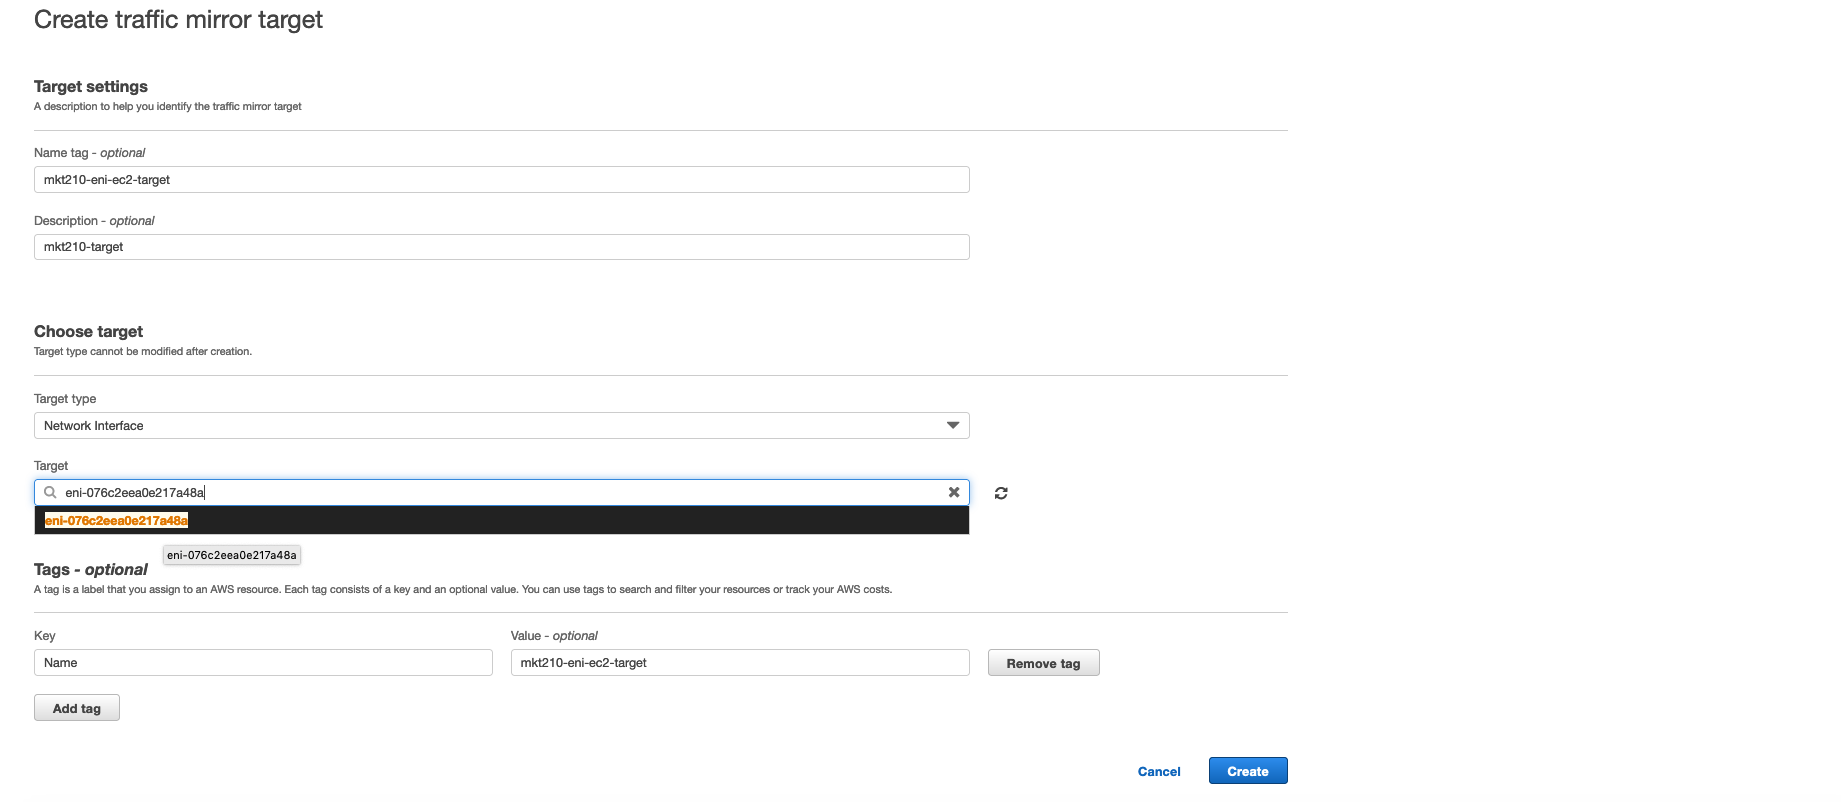Focus the Description text box
The height and width of the screenshot is (802, 1841).
[x=500, y=247]
